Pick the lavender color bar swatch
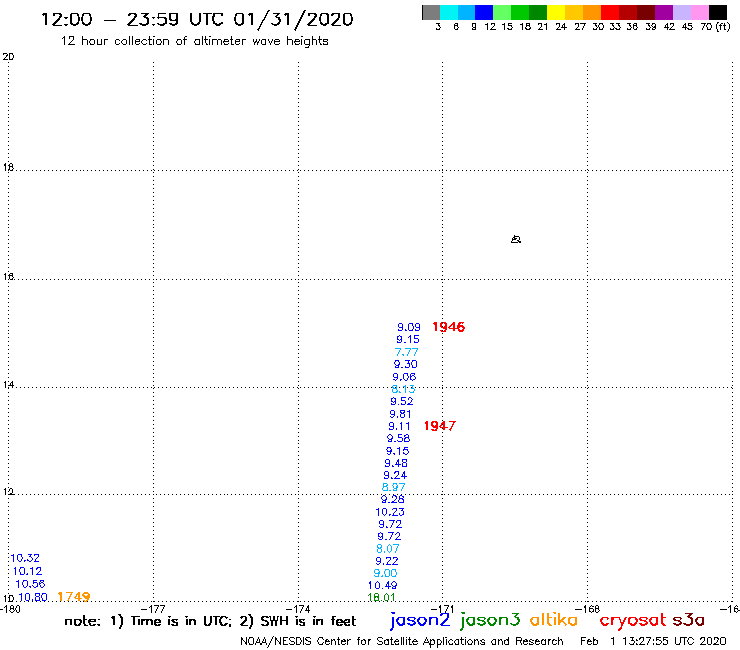The height and width of the screenshot is (650, 740). tap(682, 12)
